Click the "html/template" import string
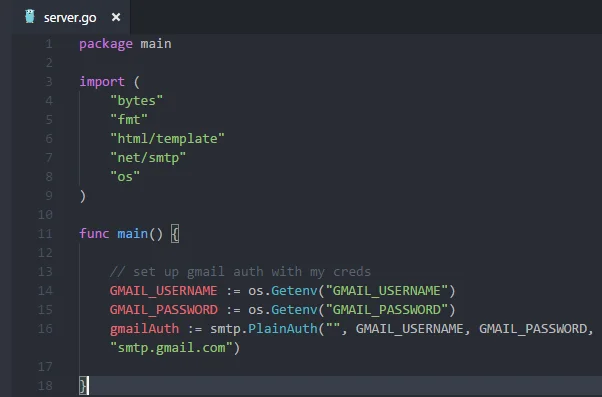This screenshot has width=602, height=397. 167,138
